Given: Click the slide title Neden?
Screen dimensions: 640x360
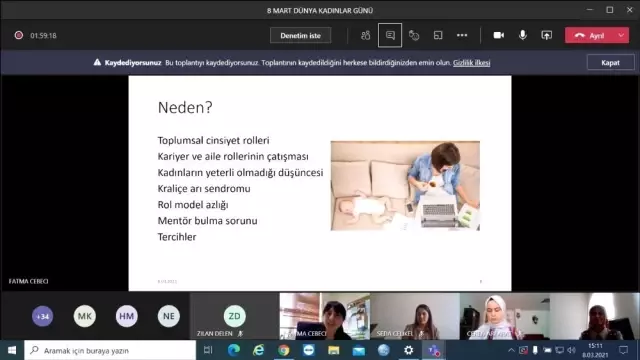Looking at the screenshot, I should click(x=185, y=107).
